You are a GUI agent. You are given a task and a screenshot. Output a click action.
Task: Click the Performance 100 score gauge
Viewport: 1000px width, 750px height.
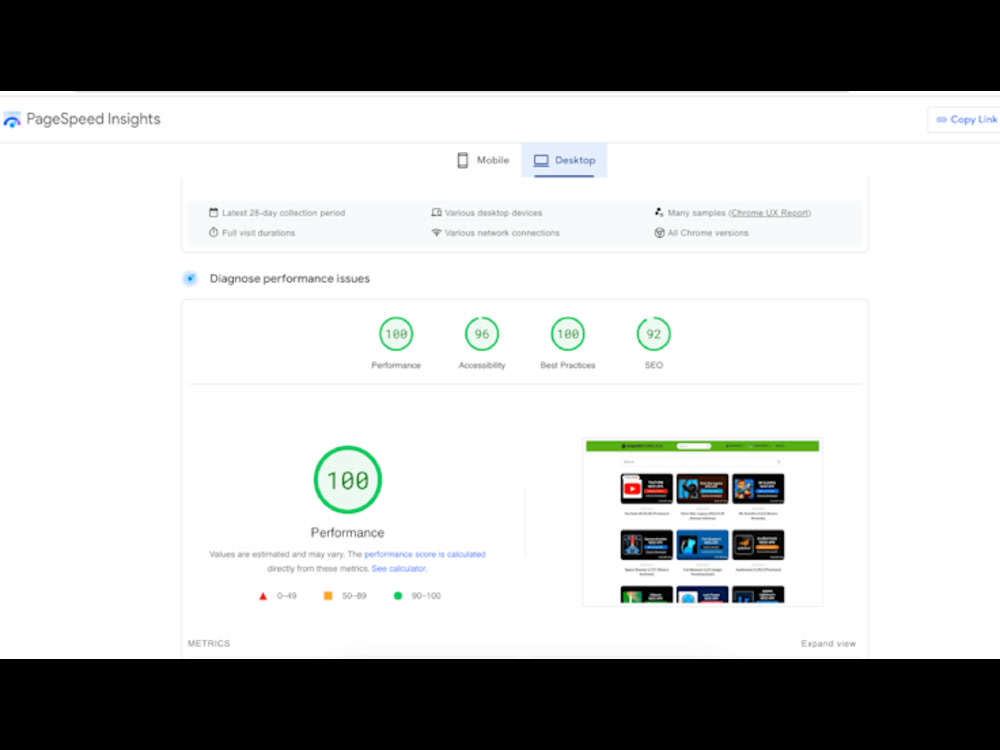pos(347,479)
